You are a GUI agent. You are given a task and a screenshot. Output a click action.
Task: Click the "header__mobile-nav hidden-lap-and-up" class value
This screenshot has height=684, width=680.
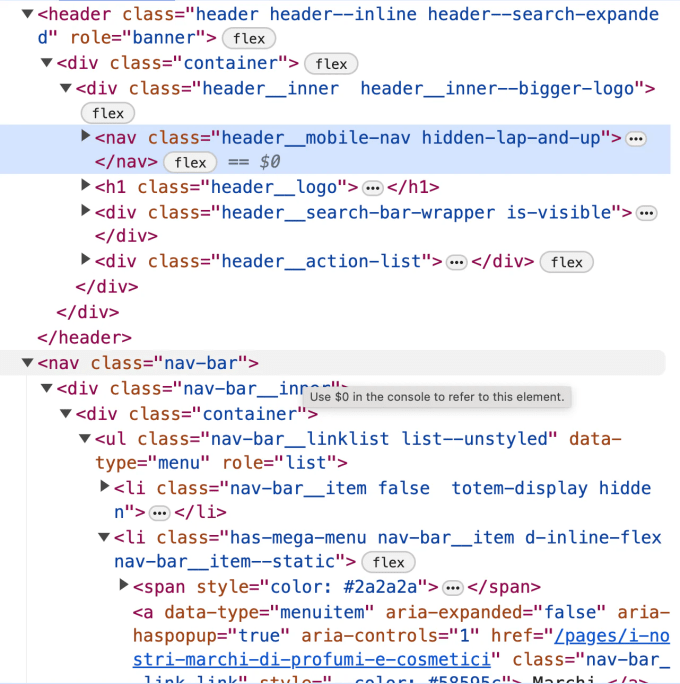(410, 138)
